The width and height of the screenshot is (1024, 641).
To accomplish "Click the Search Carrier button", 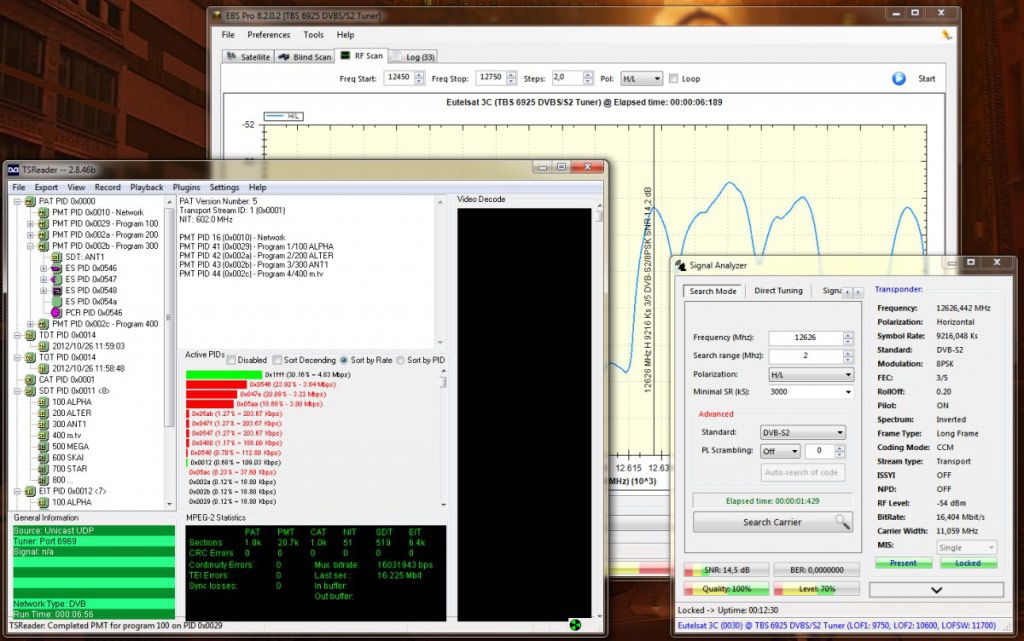I will point(772,522).
